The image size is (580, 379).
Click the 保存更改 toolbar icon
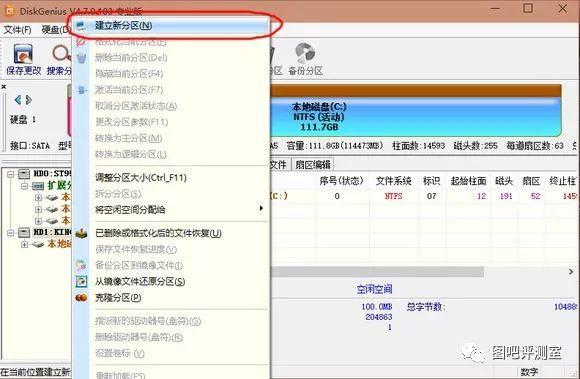coord(23,54)
